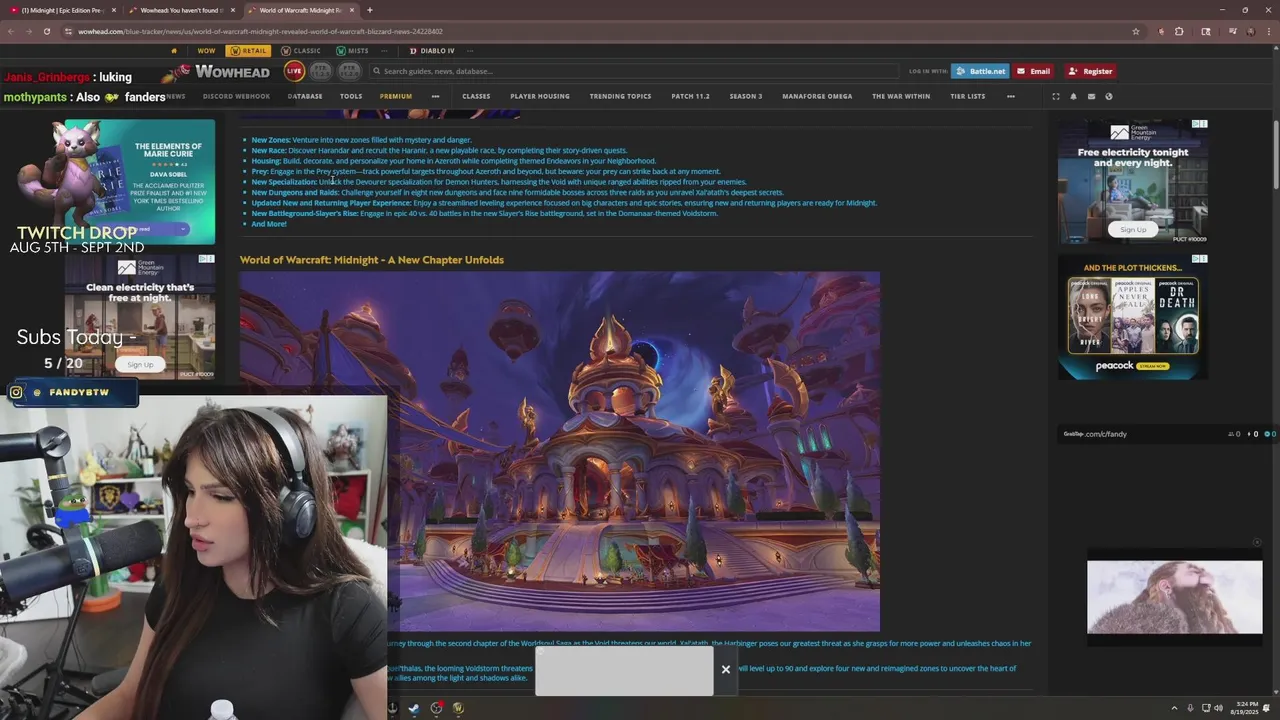This screenshot has height=720, width=1280.
Task: Click the 'New Zones:' link
Action: click(271, 140)
